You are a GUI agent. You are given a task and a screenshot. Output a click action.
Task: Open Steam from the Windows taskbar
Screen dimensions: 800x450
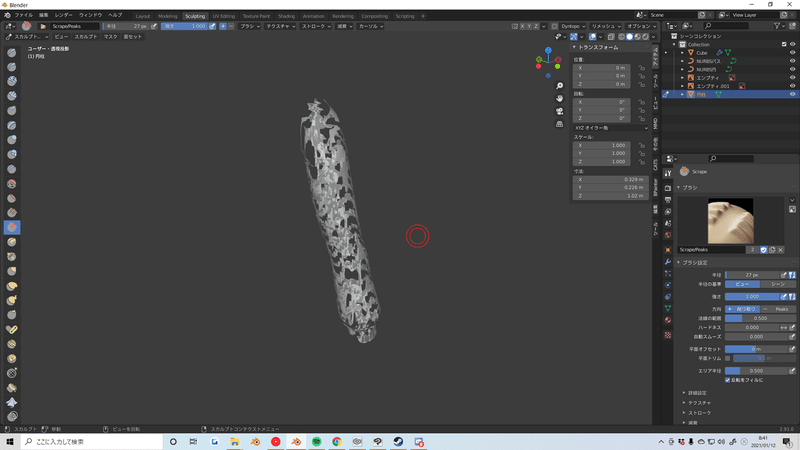(398, 441)
